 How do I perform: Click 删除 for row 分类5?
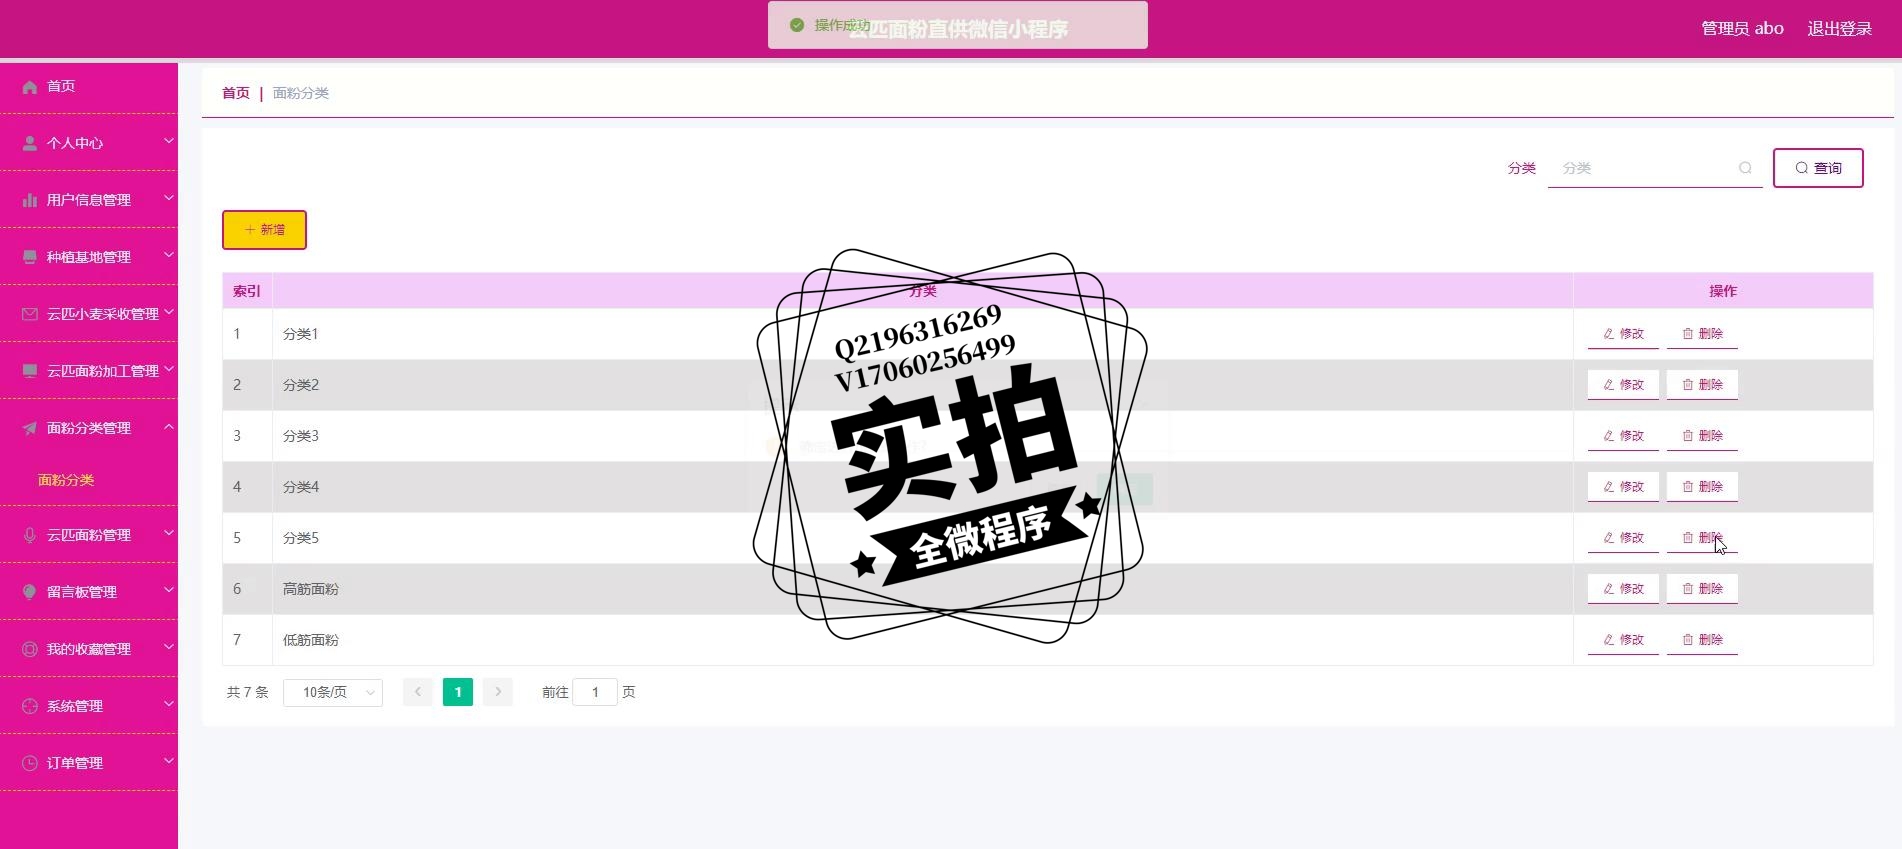pyautogui.click(x=1702, y=538)
